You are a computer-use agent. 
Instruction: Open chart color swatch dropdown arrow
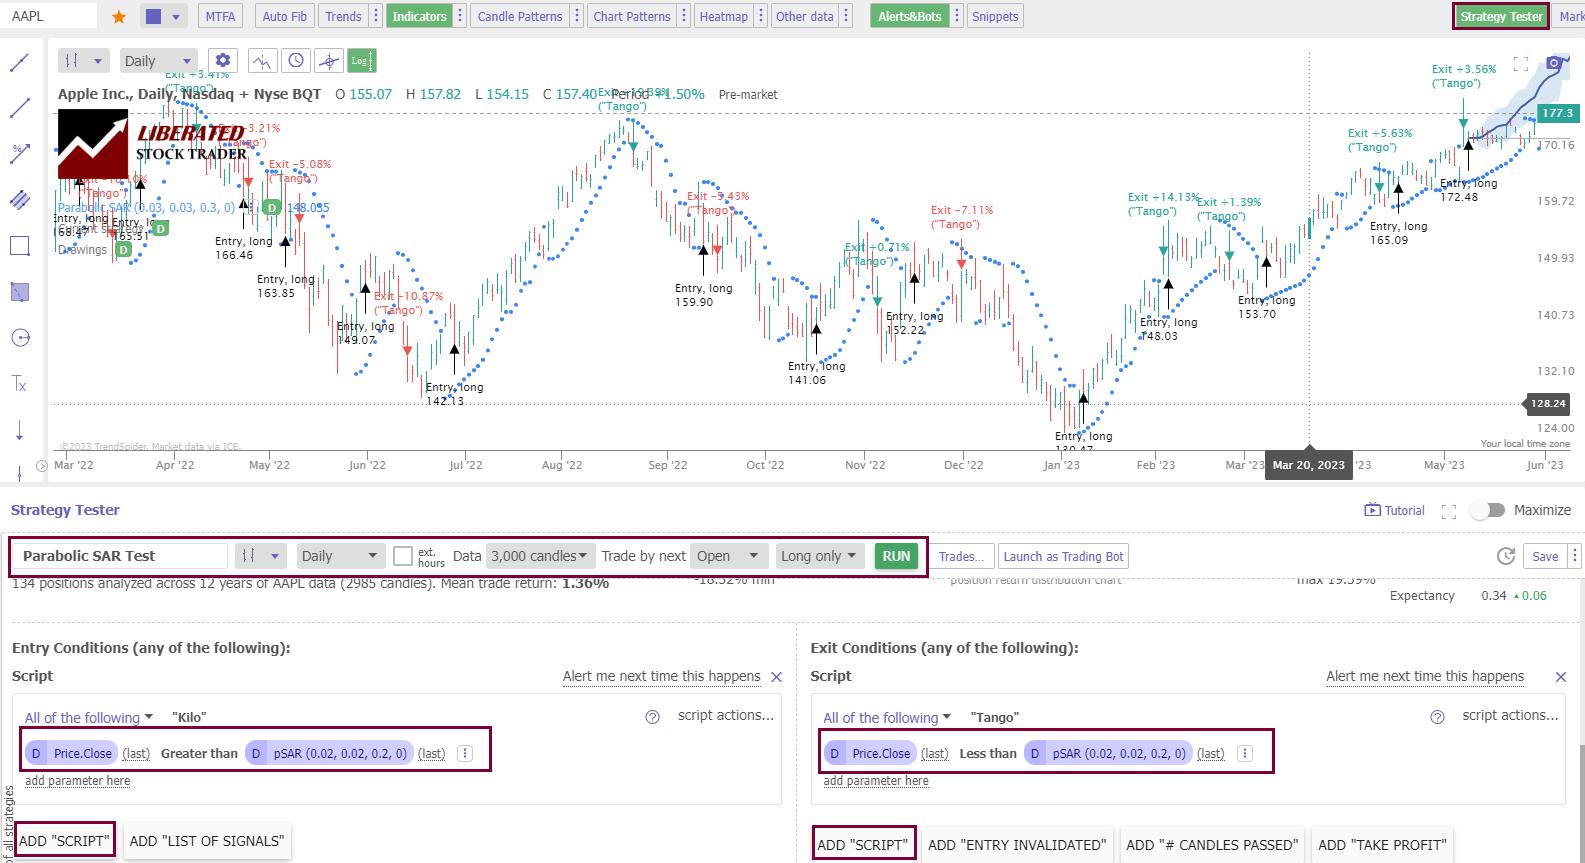(x=176, y=17)
